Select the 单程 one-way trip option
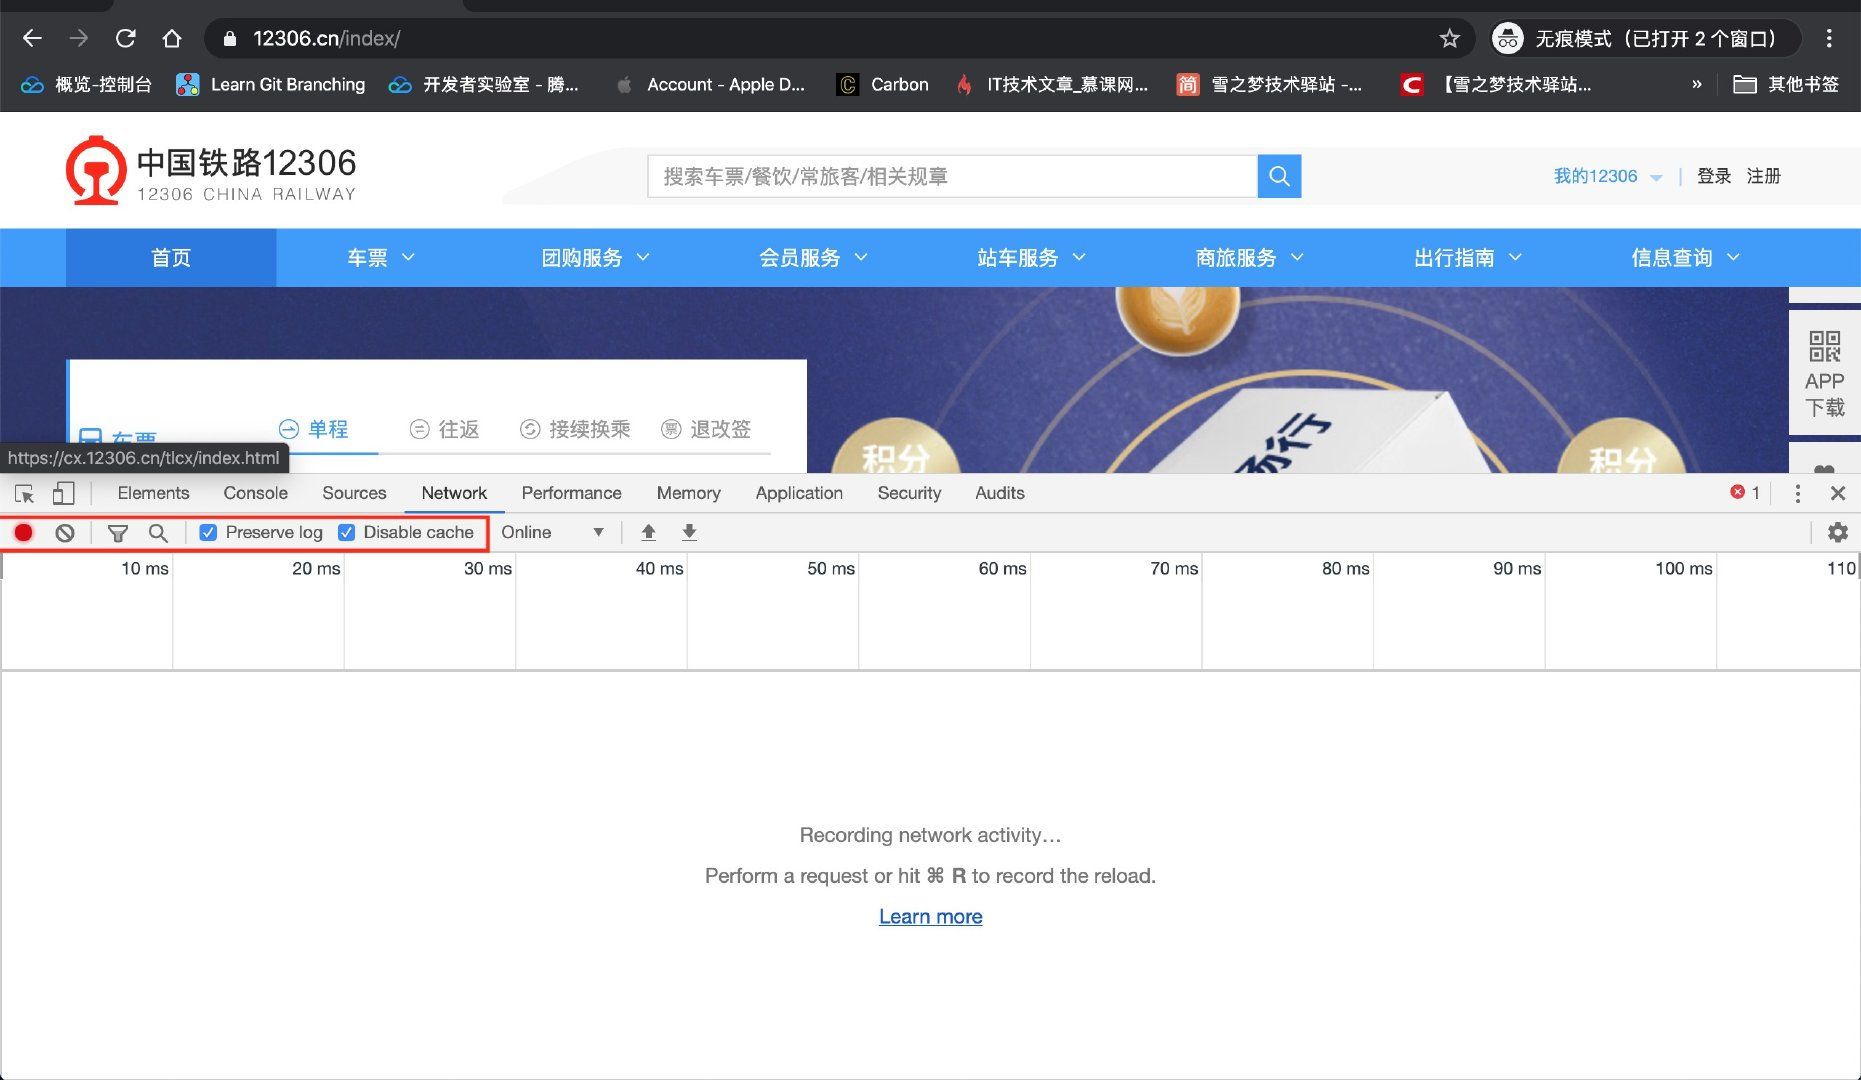Viewport: 1861px width, 1080px height. click(x=314, y=429)
